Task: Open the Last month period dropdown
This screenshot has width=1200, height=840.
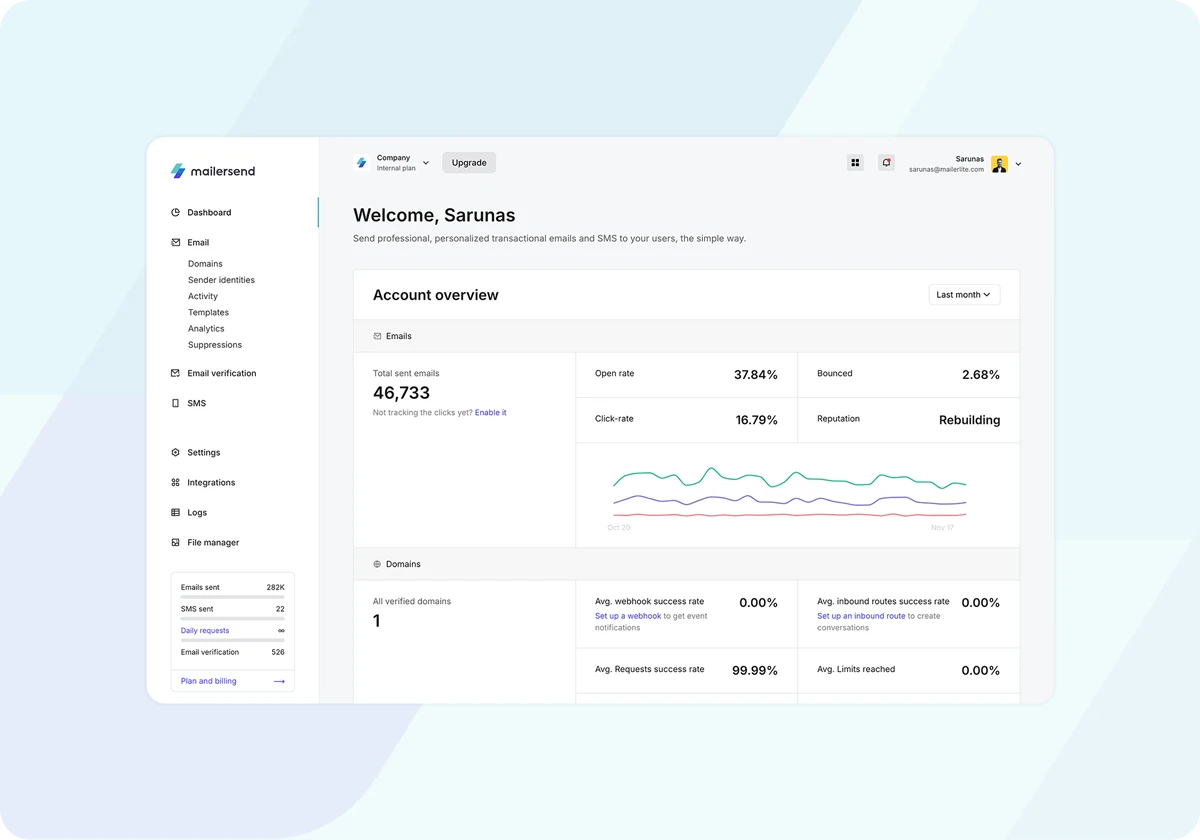Action: tap(963, 295)
